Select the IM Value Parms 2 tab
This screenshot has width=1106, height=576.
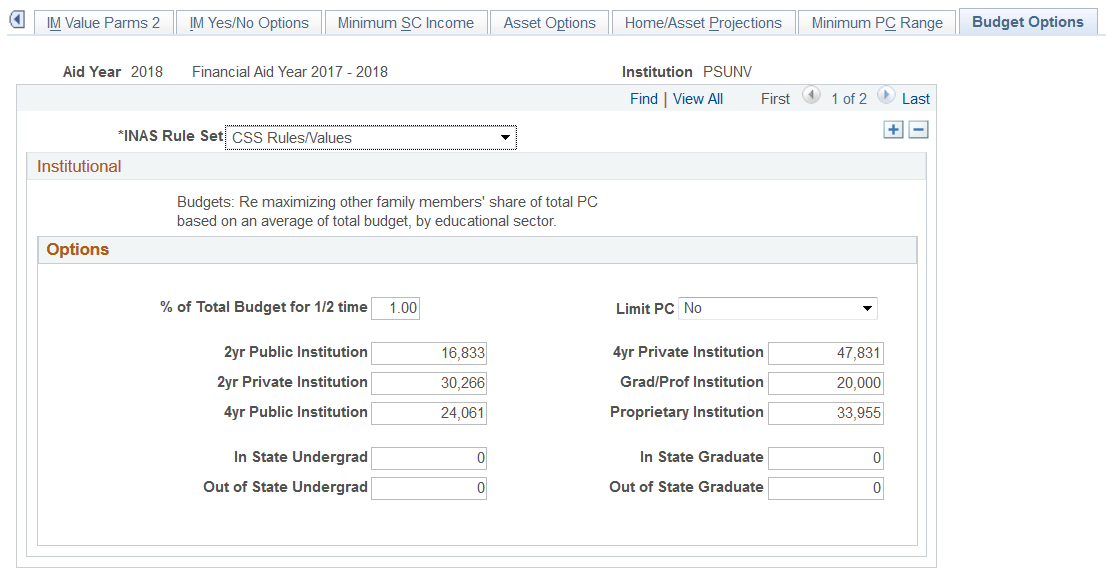(x=104, y=21)
